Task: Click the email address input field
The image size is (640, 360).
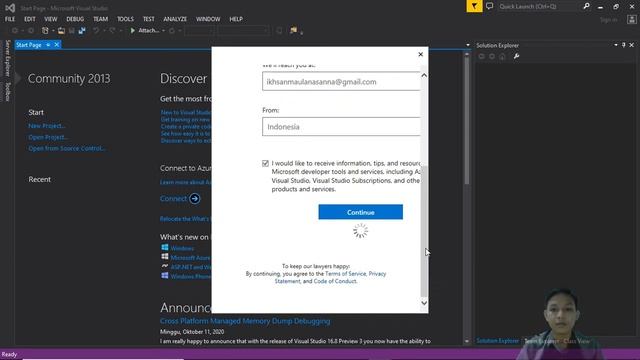Action: (x=341, y=82)
